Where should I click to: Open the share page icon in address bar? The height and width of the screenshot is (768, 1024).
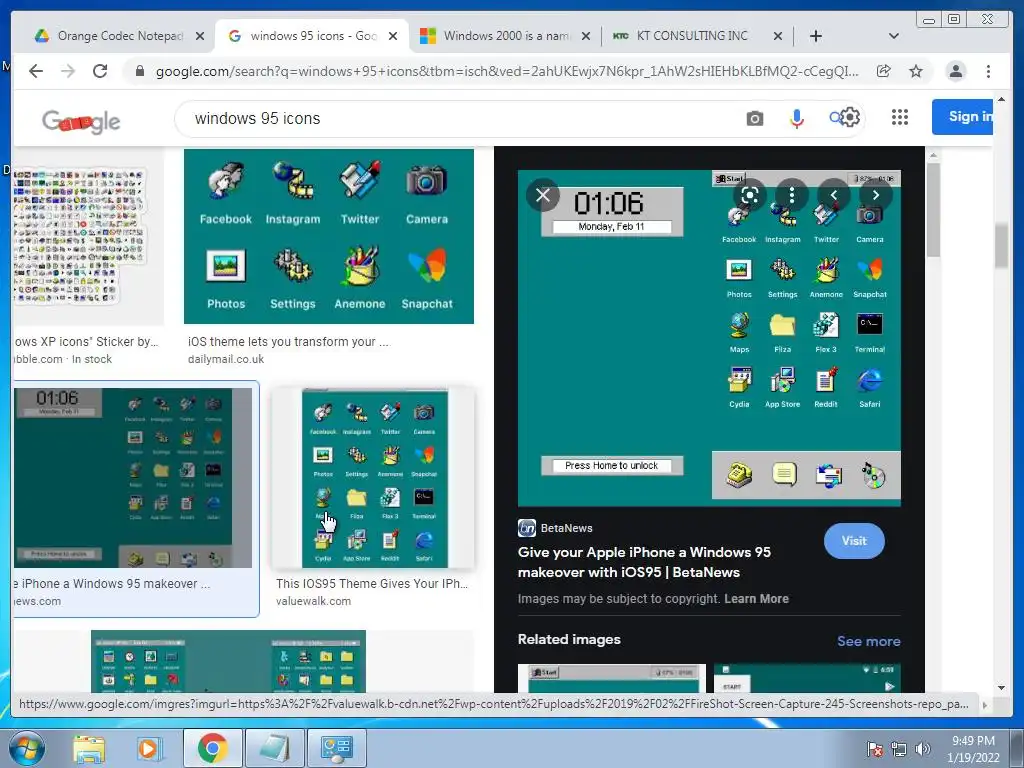tap(884, 71)
